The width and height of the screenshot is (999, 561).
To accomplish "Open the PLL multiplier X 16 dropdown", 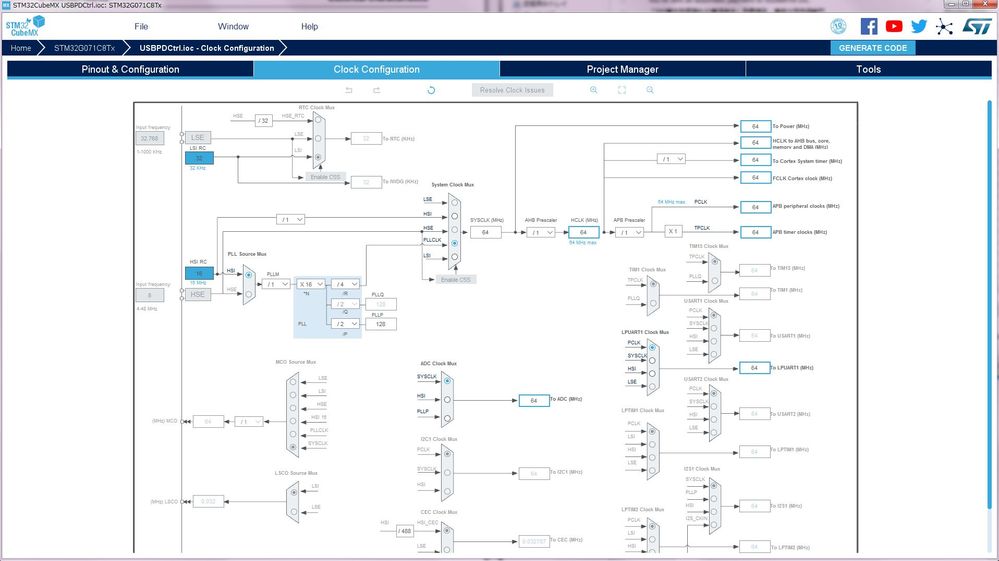I will pyautogui.click(x=311, y=284).
